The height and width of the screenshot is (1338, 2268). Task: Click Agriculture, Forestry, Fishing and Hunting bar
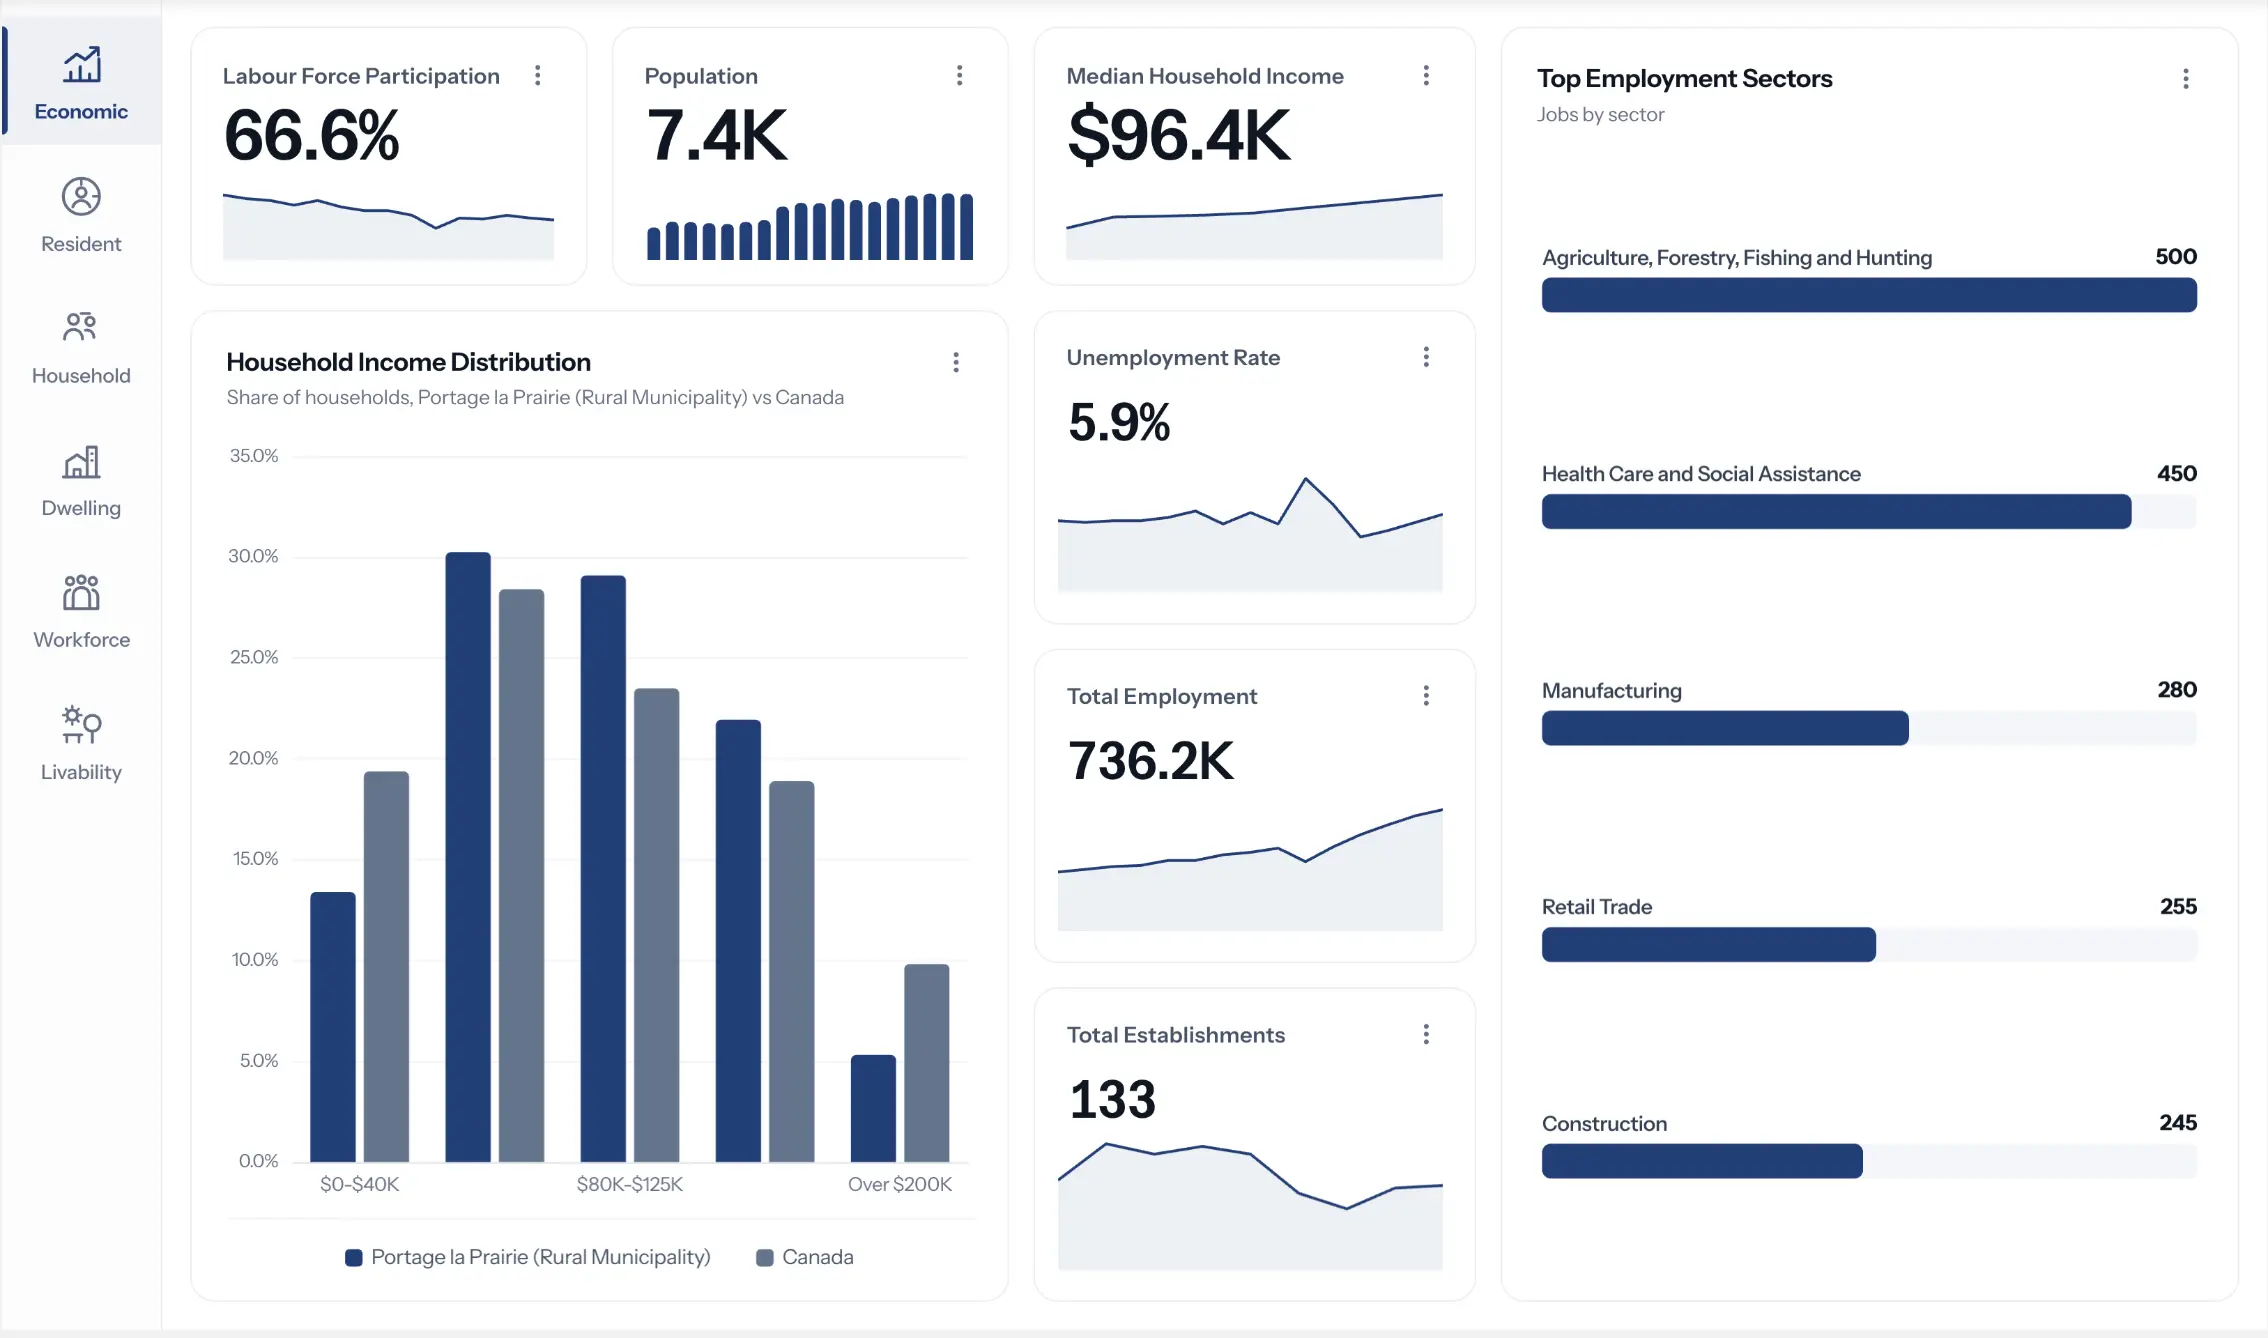1869,295
